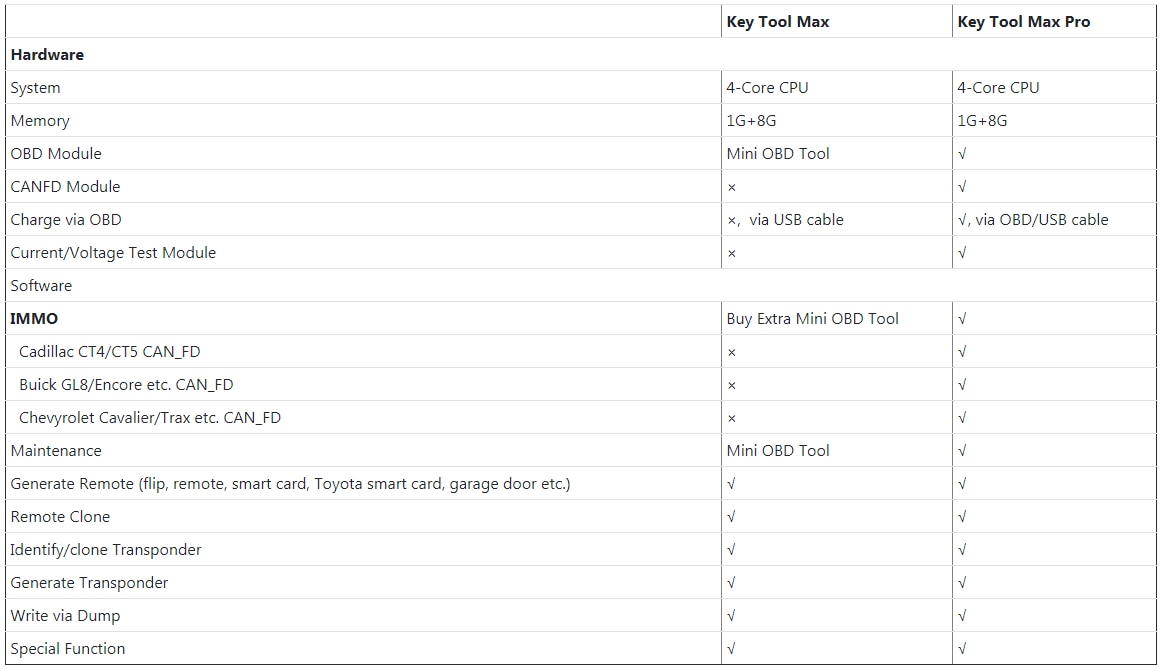The width and height of the screenshot is (1163, 671).
Task: Click the Key Tool Max Pro header
Action: pyautogui.click(x=1023, y=22)
